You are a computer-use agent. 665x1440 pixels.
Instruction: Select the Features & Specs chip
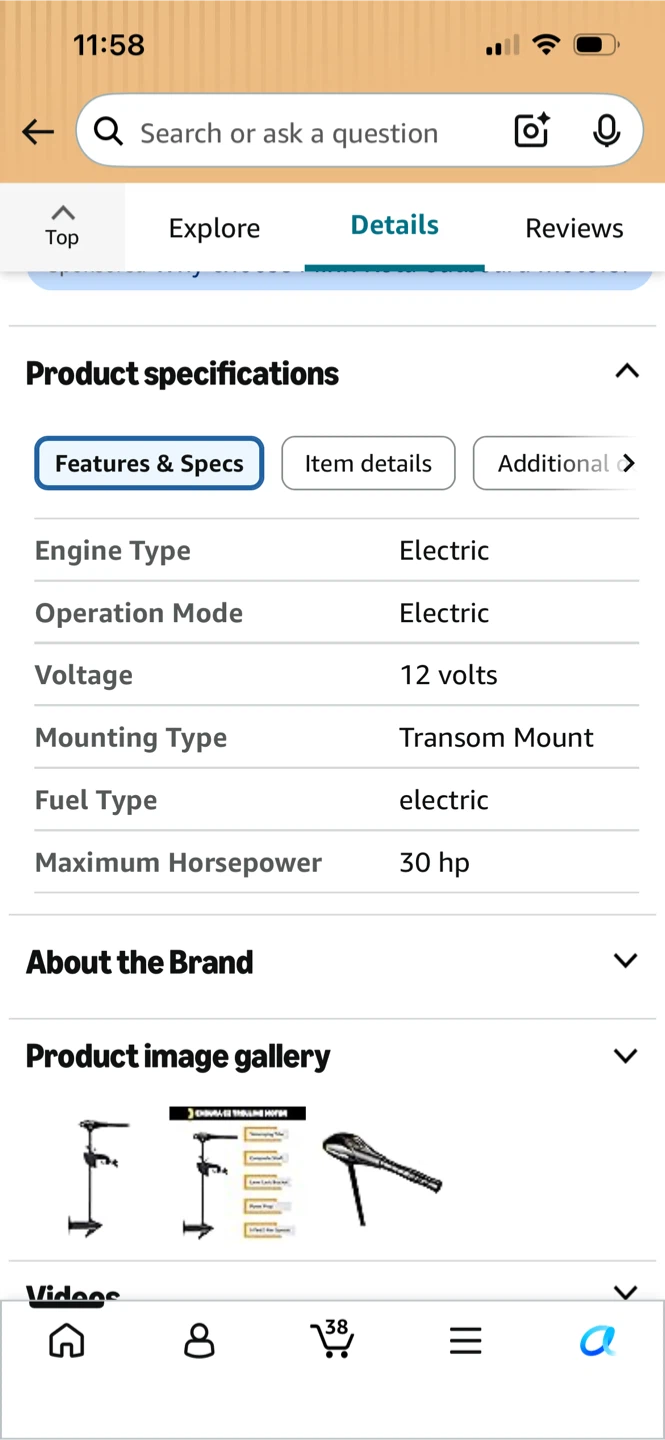point(149,463)
